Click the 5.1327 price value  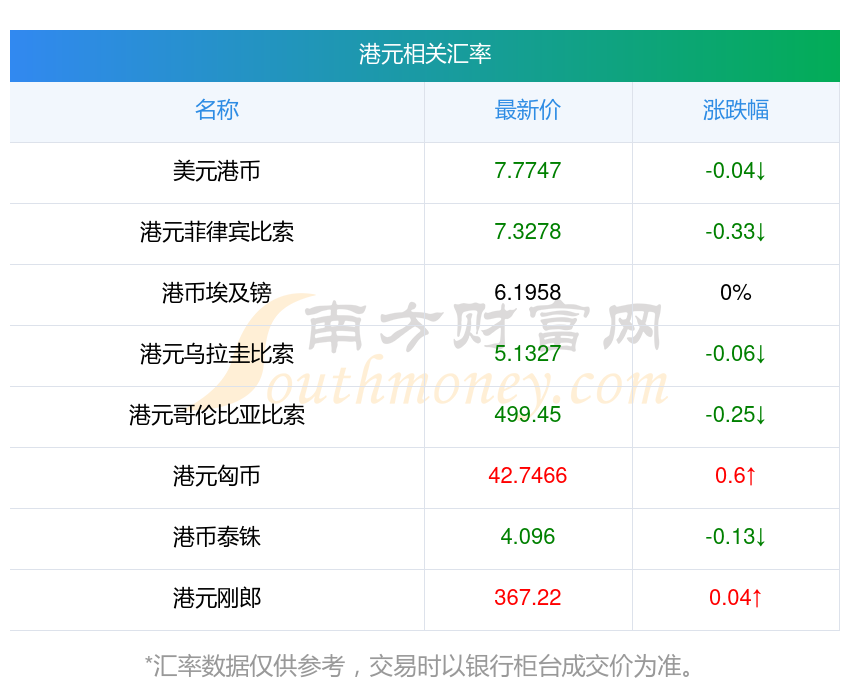tap(527, 354)
